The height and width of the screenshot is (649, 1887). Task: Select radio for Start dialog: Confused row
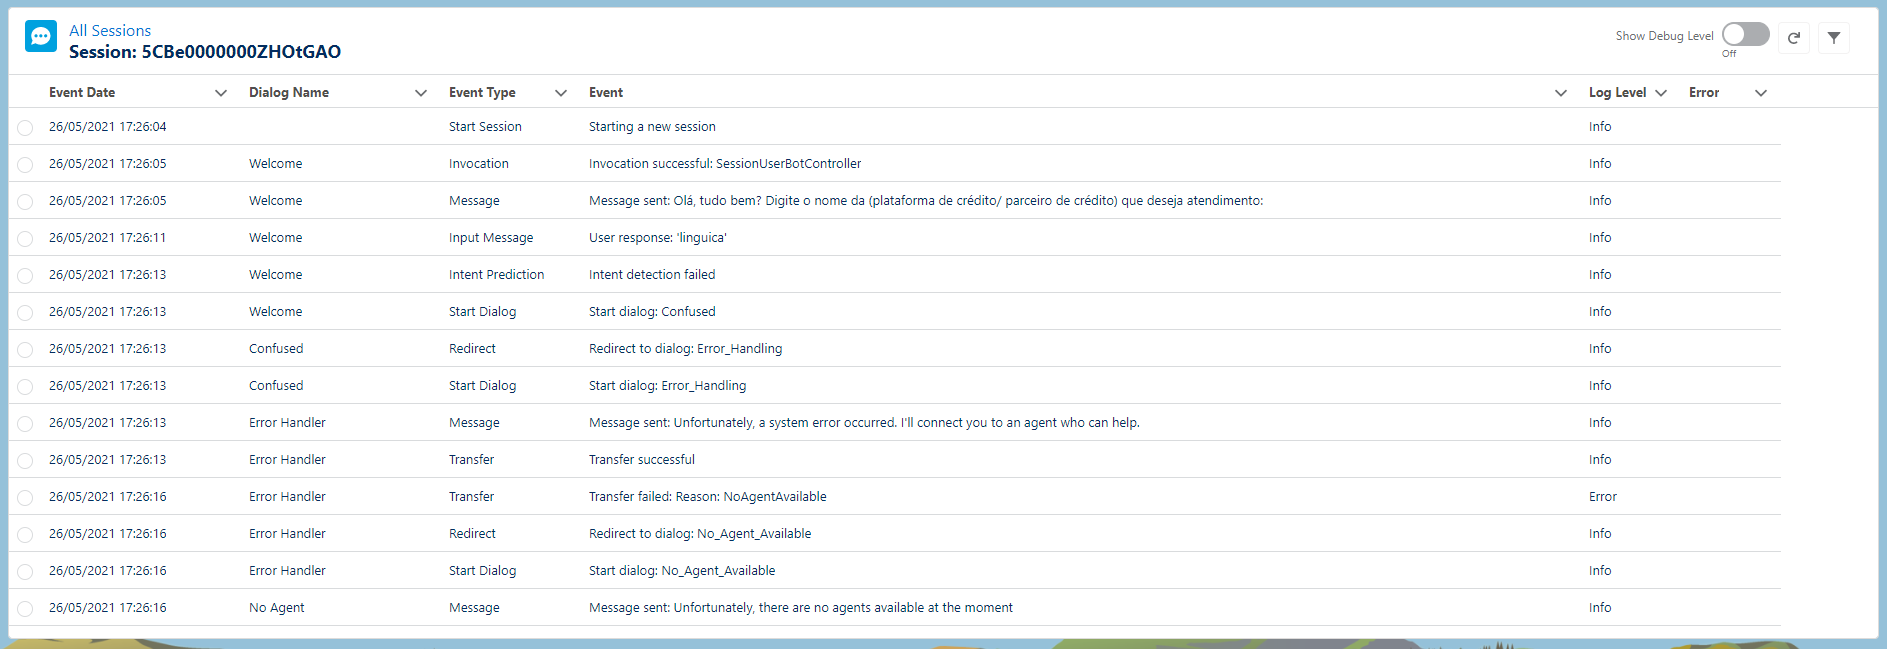click(25, 313)
